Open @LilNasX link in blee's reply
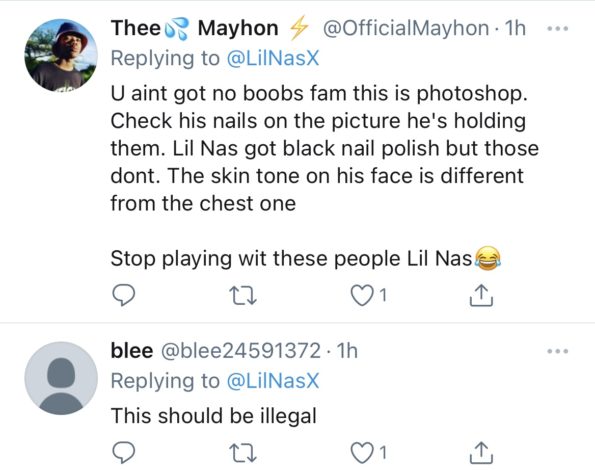This screenshot has height=470, width=595. (273, 381)
